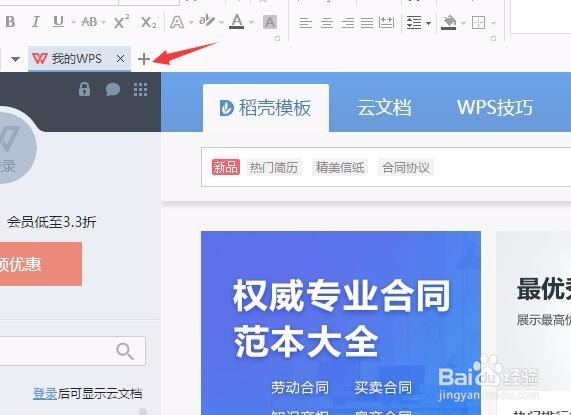Apply distributed alignment
Screen dimensions: 571x415
(386, 23)
